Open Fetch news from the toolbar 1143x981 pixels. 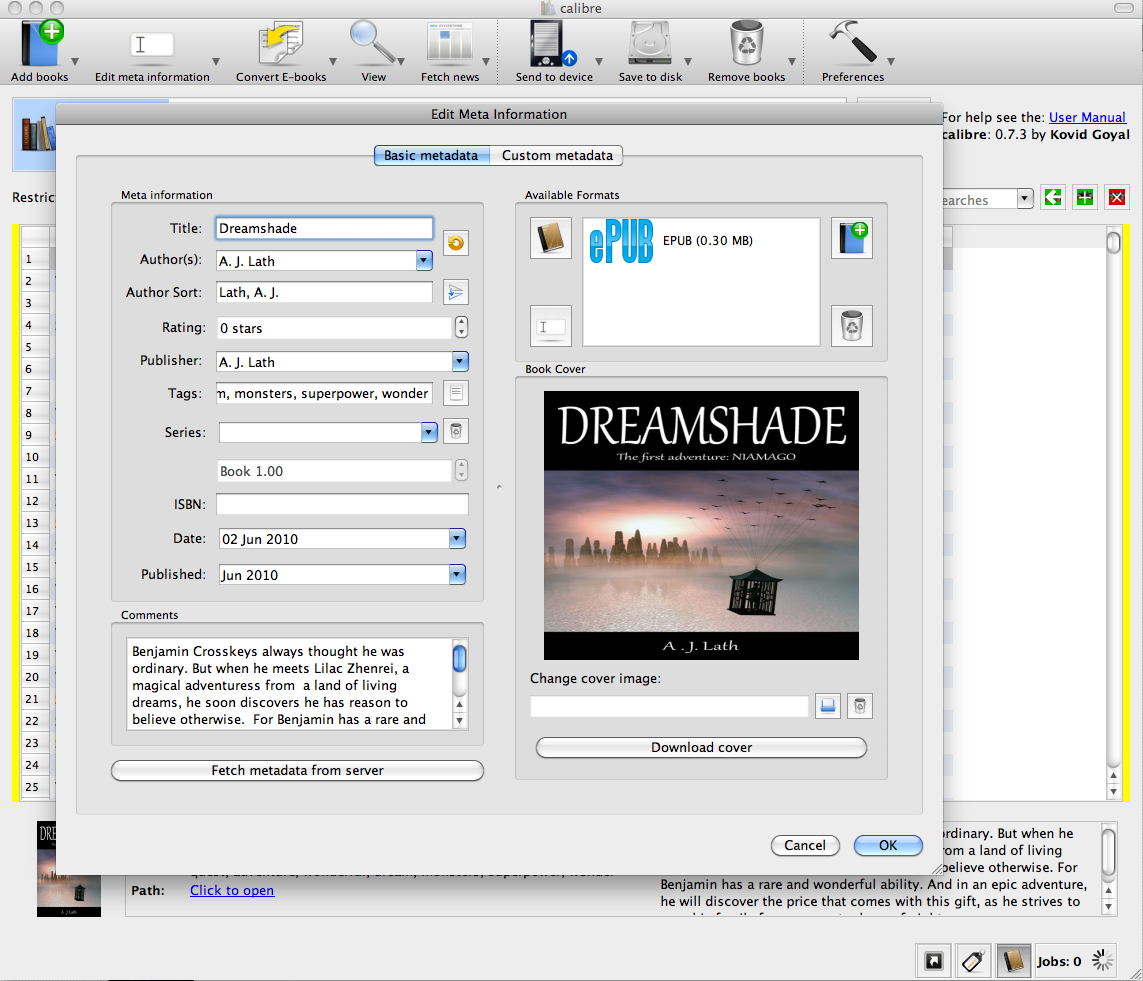[x=449, y=45]
